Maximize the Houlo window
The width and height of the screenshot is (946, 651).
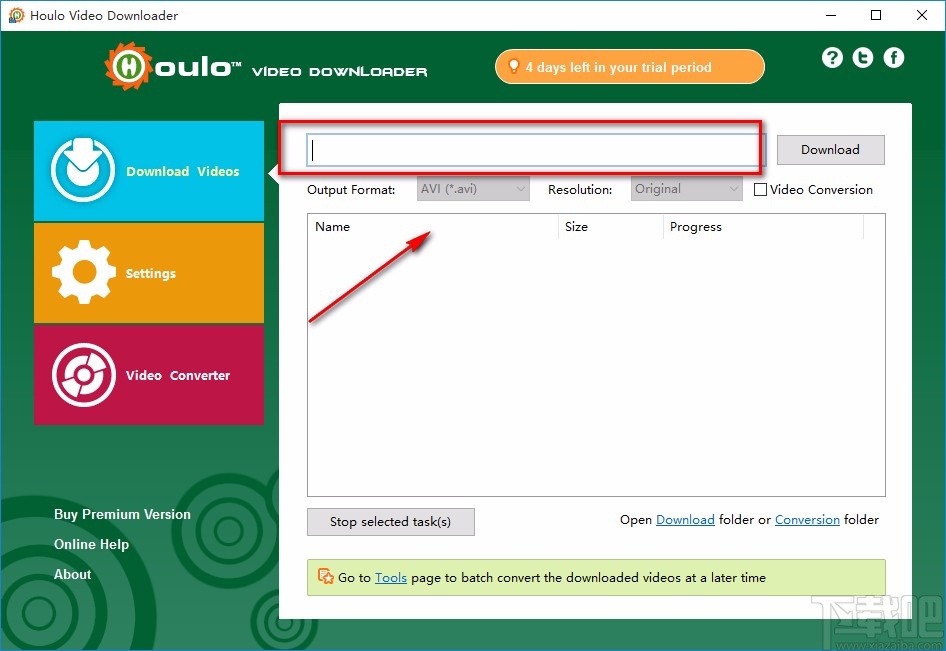(876, 15)
